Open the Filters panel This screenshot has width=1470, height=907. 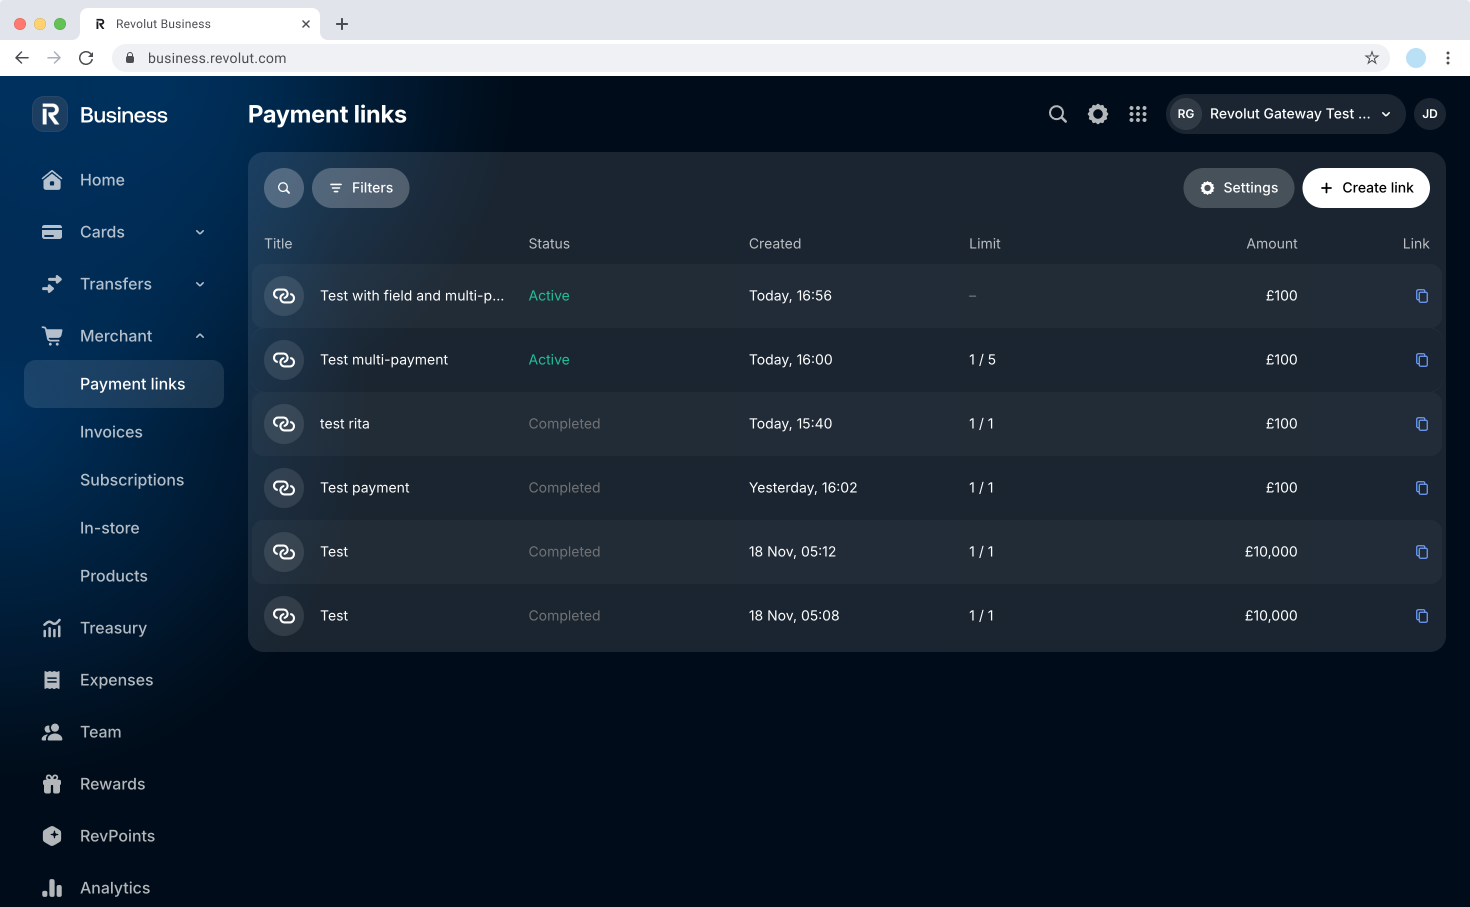pyautogui.click(x=360, y=187)
